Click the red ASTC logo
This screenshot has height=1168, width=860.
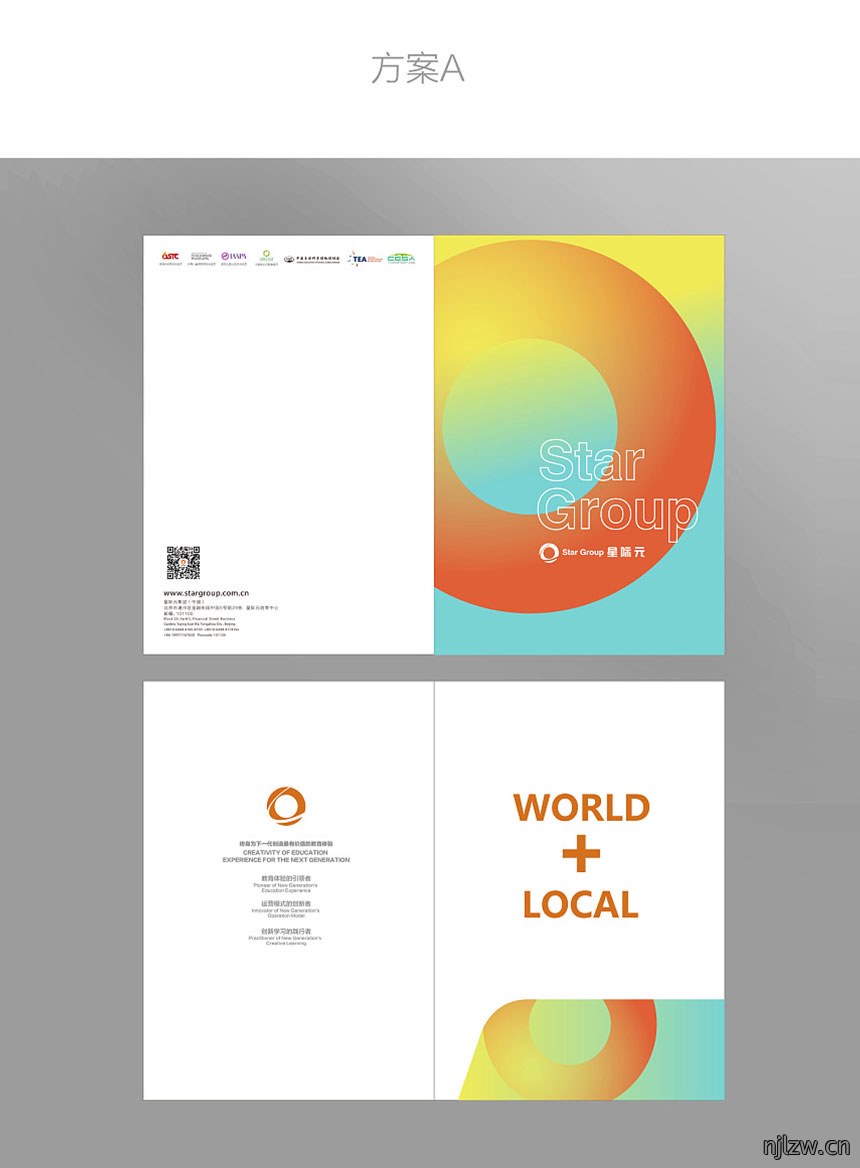[x=170, y=257]
